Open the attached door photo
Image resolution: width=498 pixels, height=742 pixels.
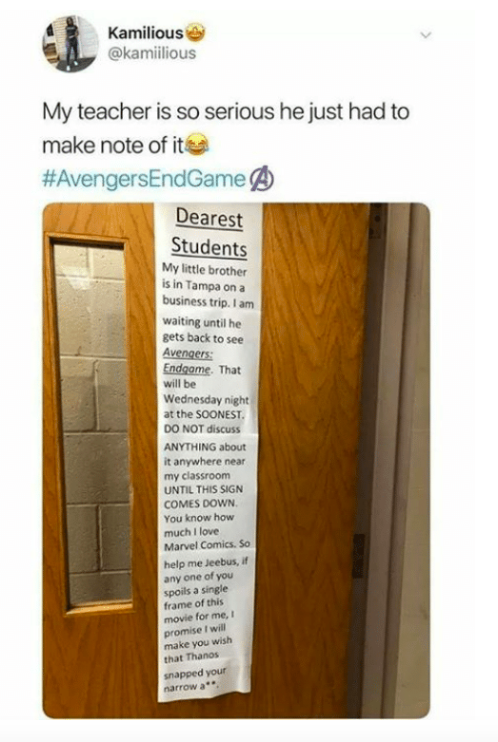(x=236, y=460)
